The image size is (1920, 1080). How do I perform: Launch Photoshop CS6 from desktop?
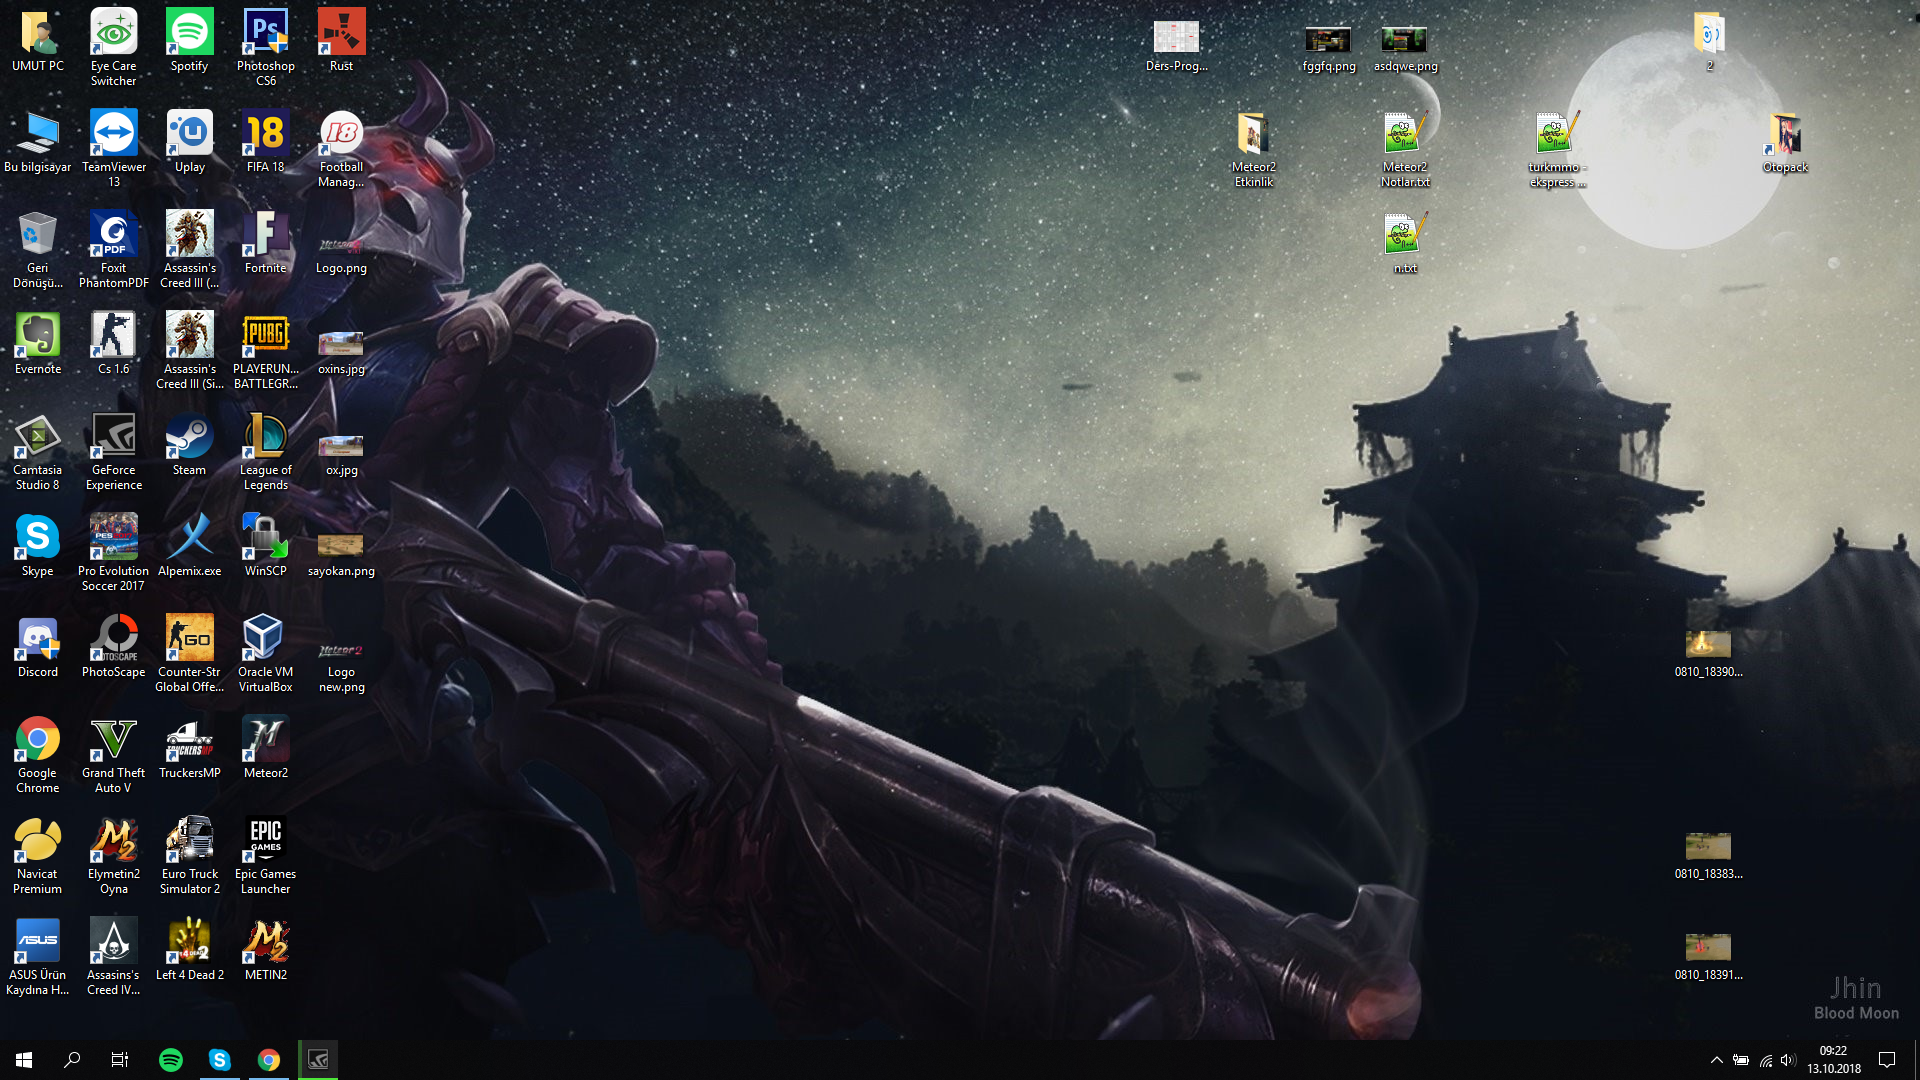point(265,47)
